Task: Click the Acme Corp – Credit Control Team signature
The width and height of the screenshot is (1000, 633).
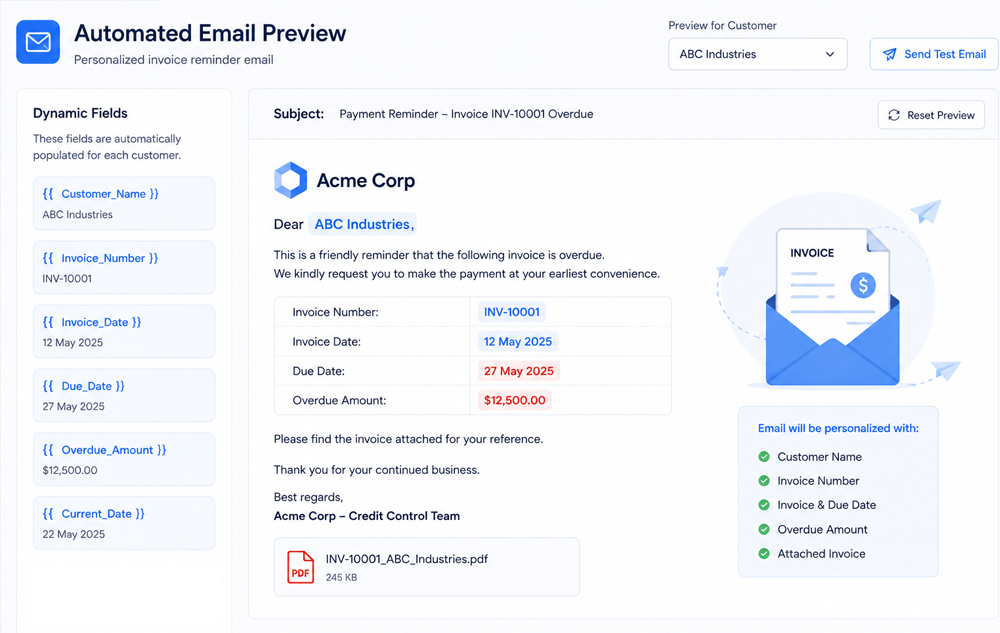Action: coord(367,516)
